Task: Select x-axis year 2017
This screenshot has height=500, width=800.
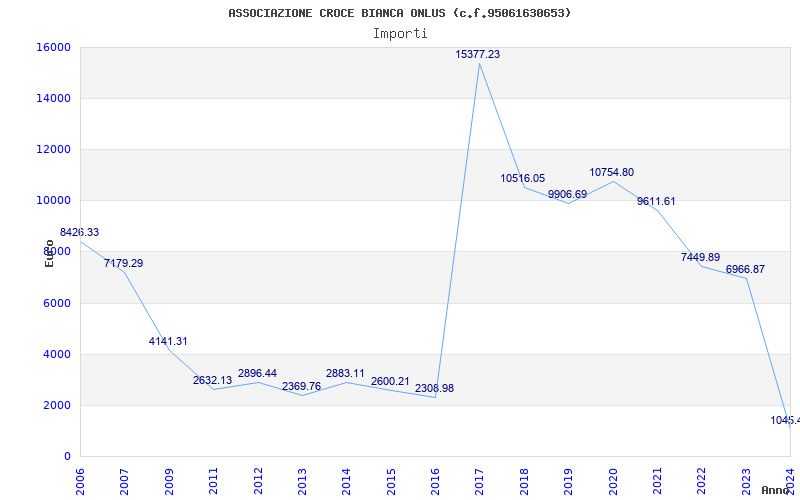Action: [480, 481]
